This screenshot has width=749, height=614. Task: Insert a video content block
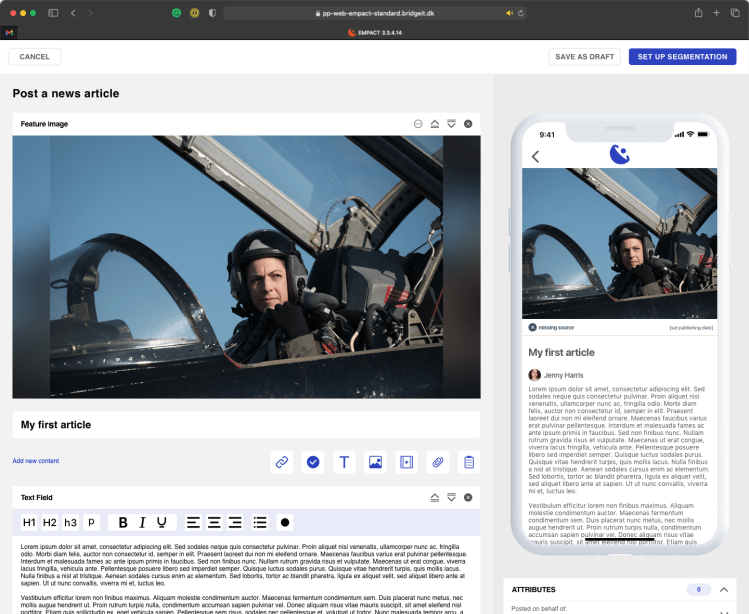(406, 462)
